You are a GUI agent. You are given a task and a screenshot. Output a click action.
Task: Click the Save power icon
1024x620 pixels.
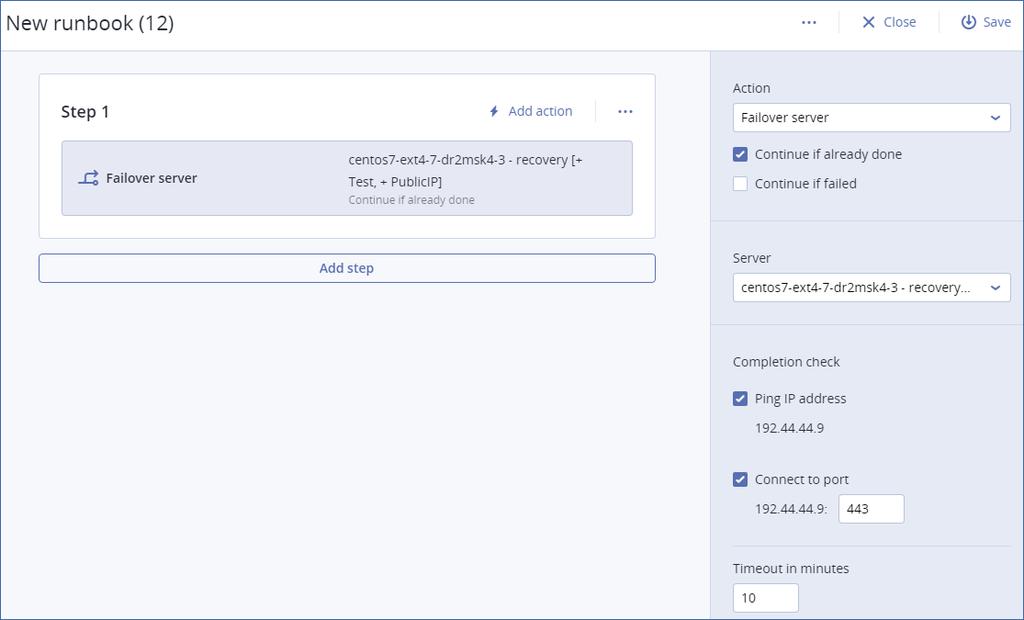968,22
